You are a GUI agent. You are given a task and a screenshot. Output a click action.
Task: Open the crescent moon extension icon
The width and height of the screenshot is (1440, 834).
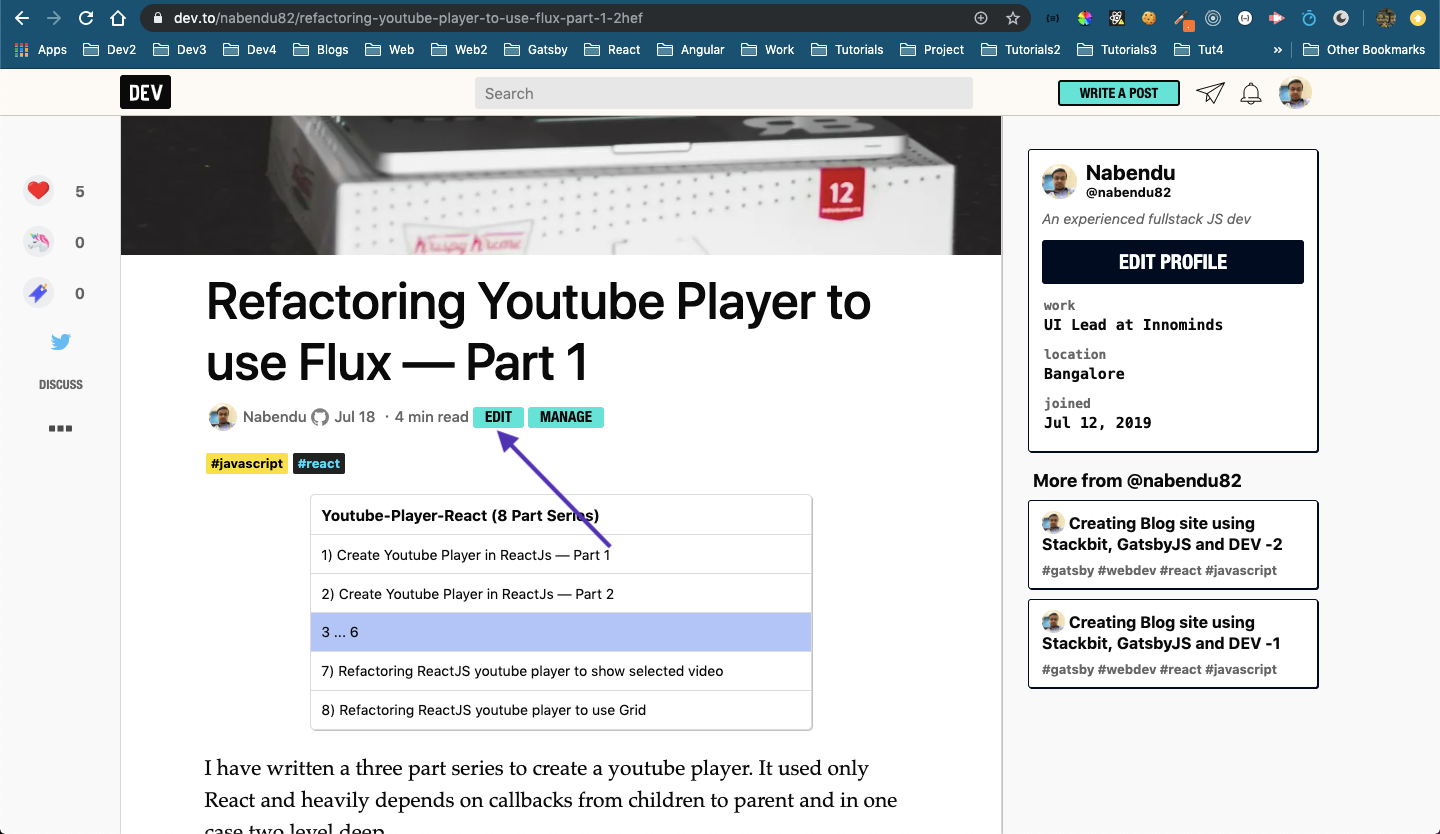tap(1341, 18)
